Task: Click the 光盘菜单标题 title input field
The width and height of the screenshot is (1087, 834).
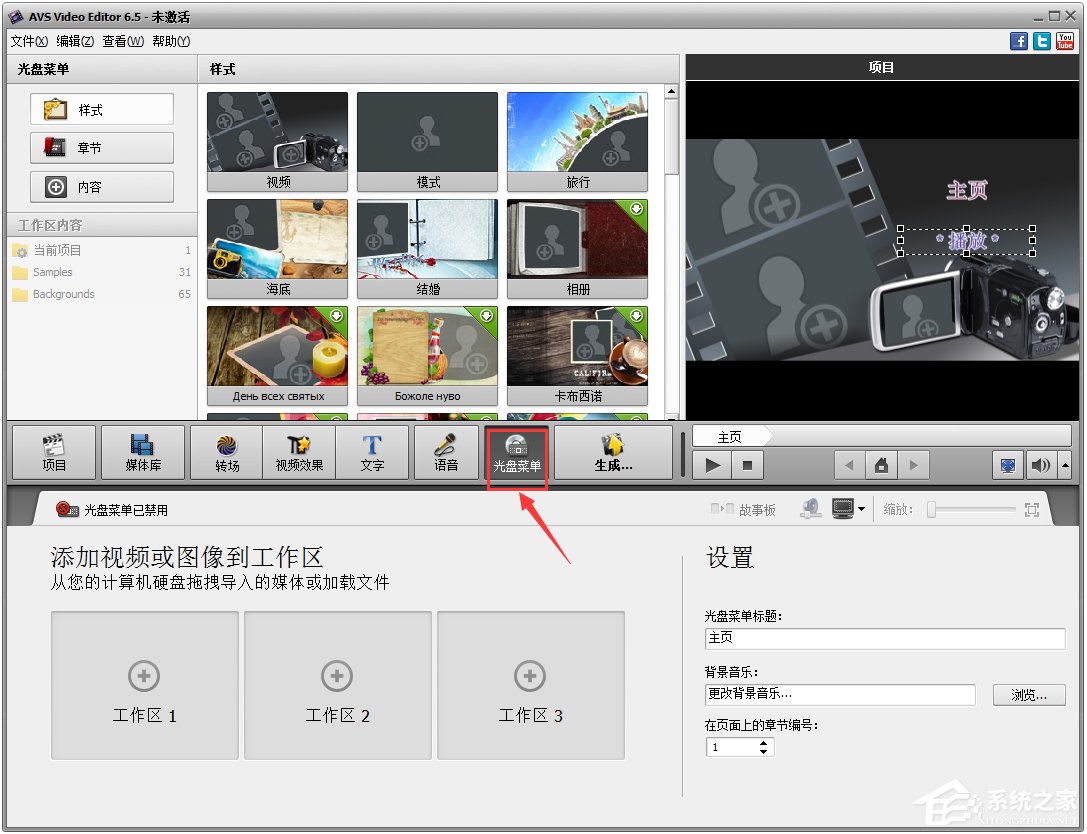Action: pyautogui.click(x=885, y=638)
